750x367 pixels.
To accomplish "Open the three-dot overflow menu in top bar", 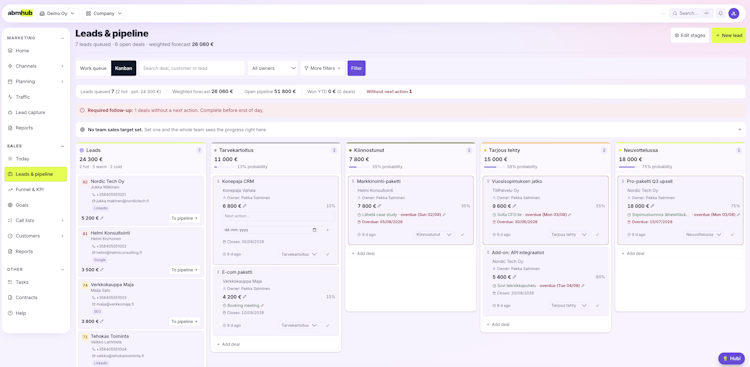I will point(662,13).
